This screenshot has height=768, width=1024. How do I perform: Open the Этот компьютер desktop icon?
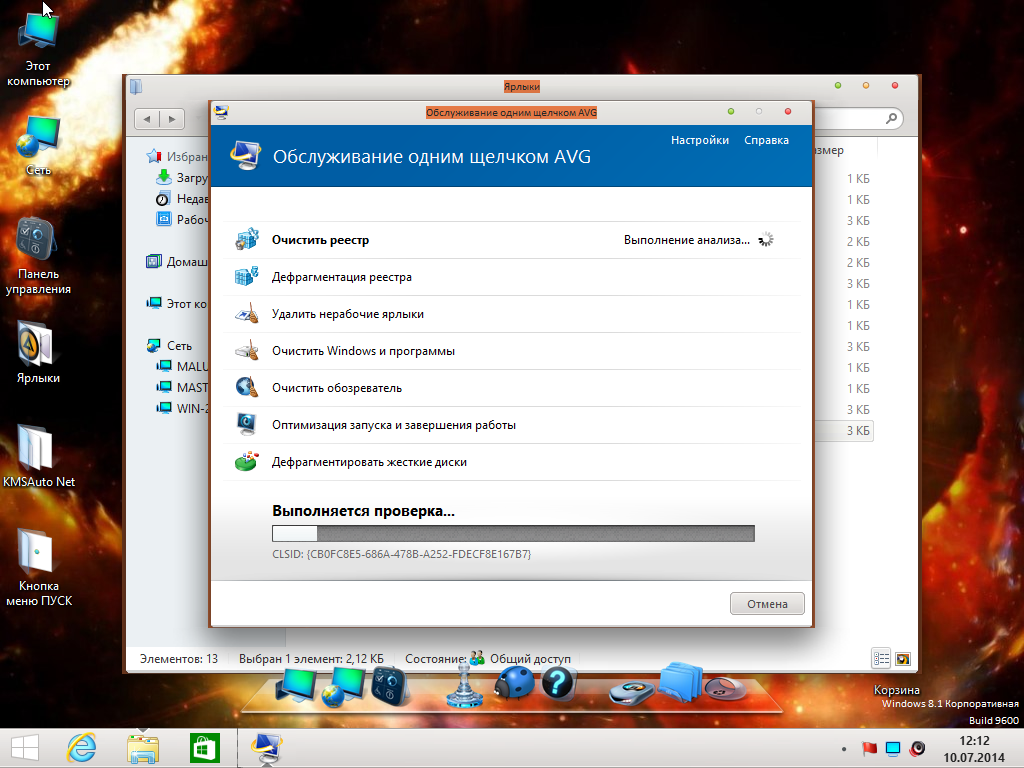click(x=38, y=50)
